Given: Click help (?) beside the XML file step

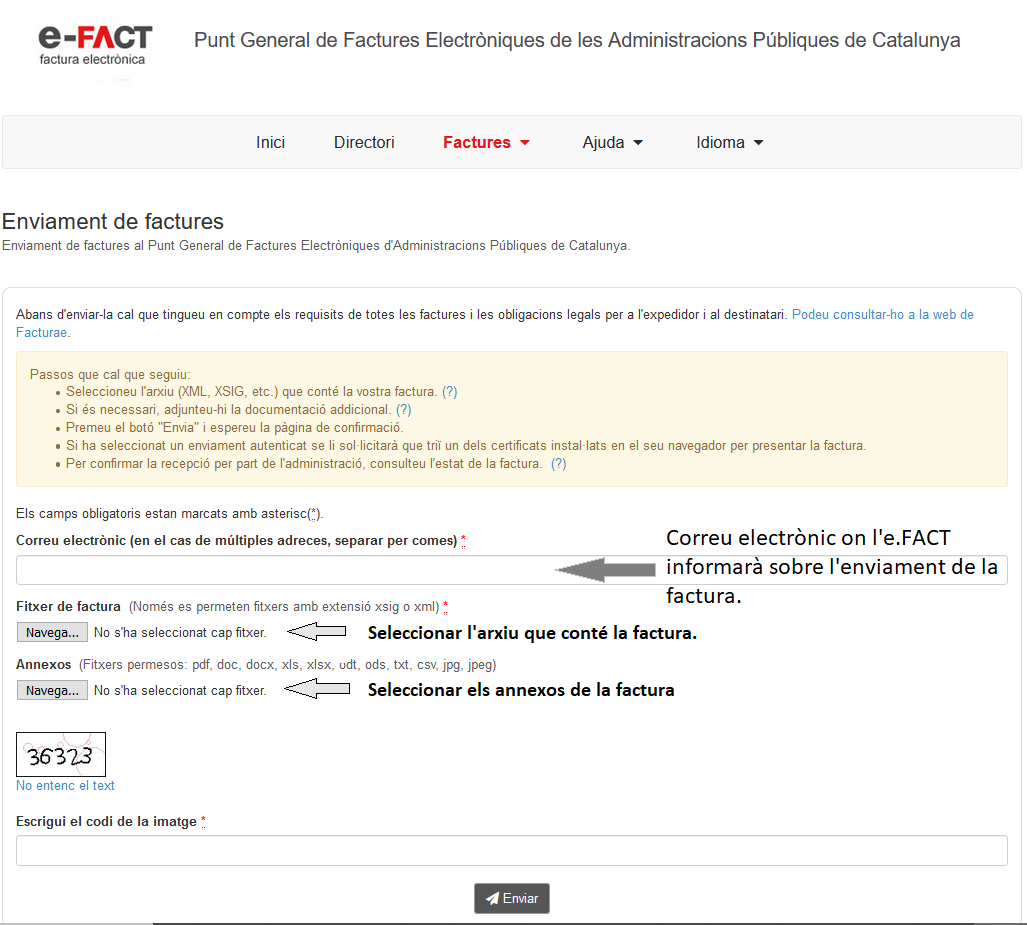Looking at the screenshot, I should [x=450, y=392].
